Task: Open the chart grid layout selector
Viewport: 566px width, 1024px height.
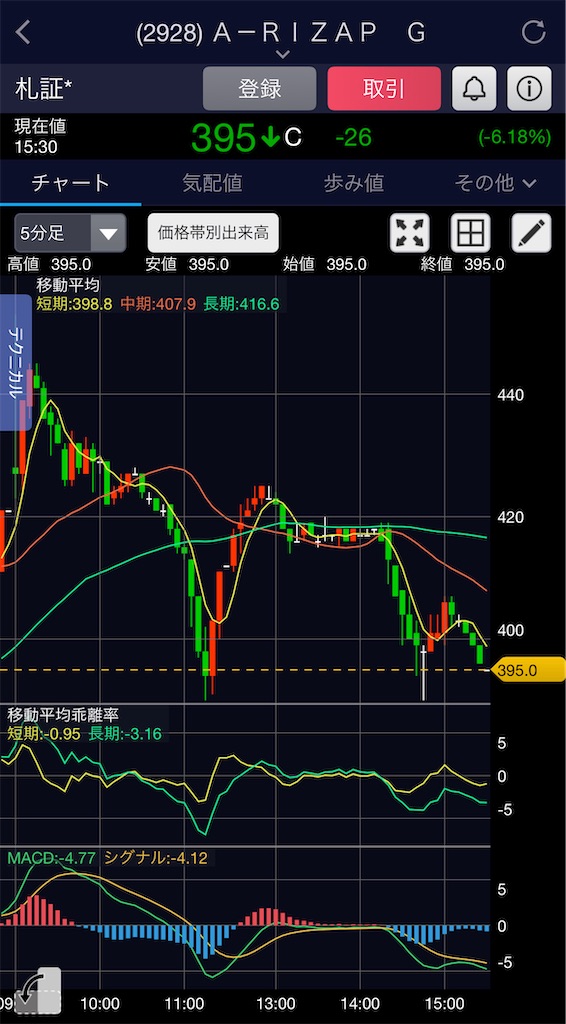Action: coord(471,232)
